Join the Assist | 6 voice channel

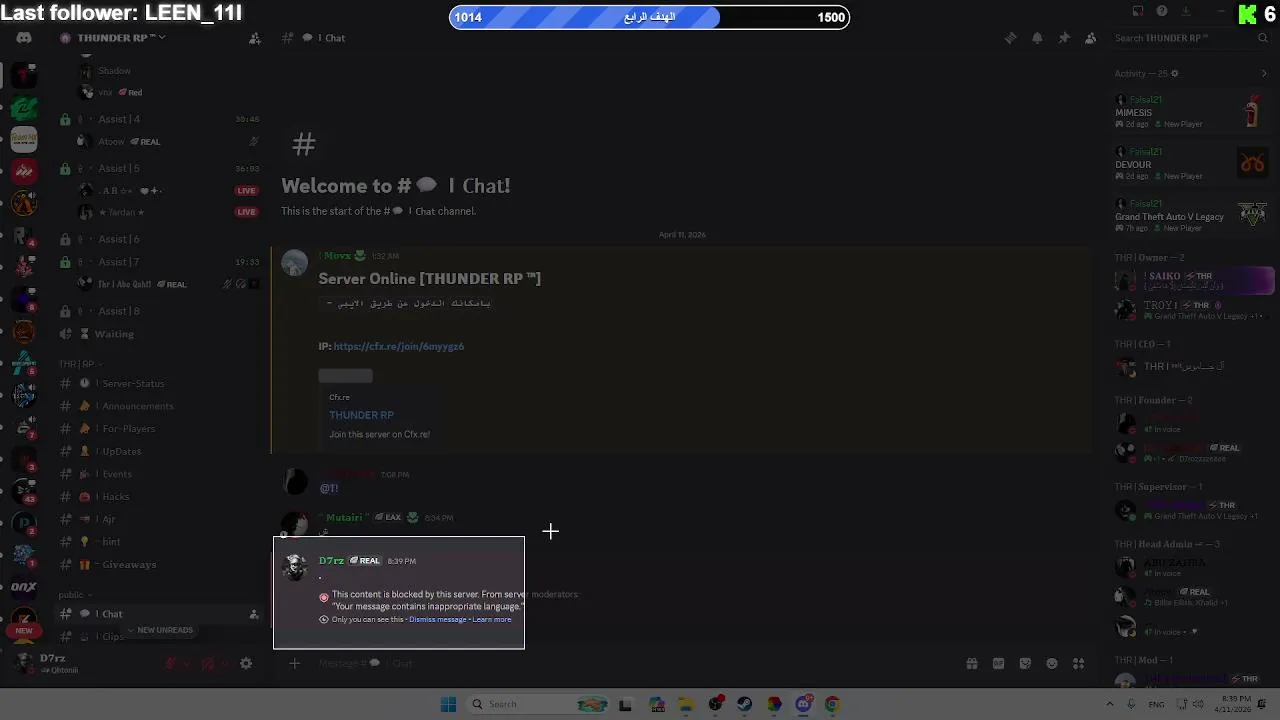tap(160, 239)
